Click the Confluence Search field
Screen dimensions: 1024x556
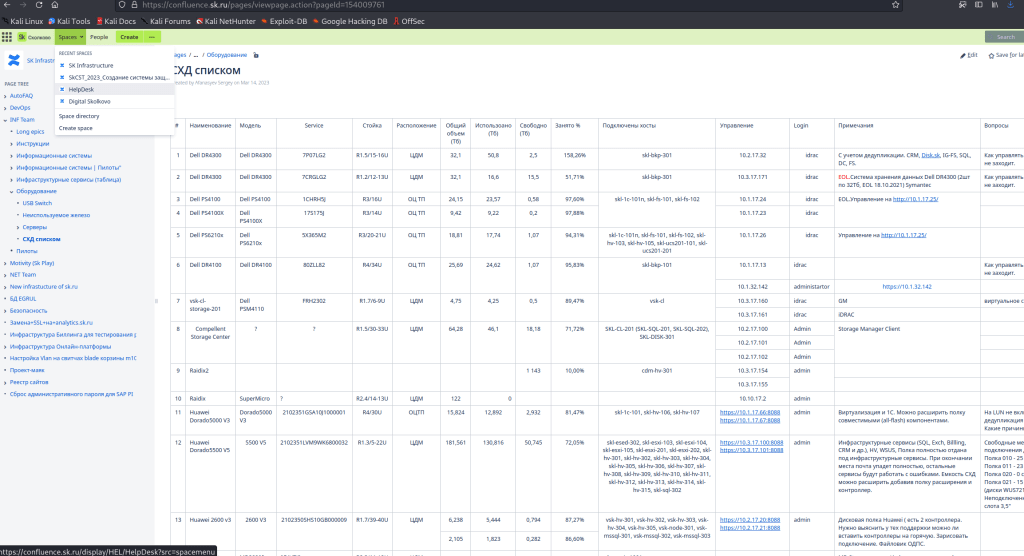coord(1003,37)
